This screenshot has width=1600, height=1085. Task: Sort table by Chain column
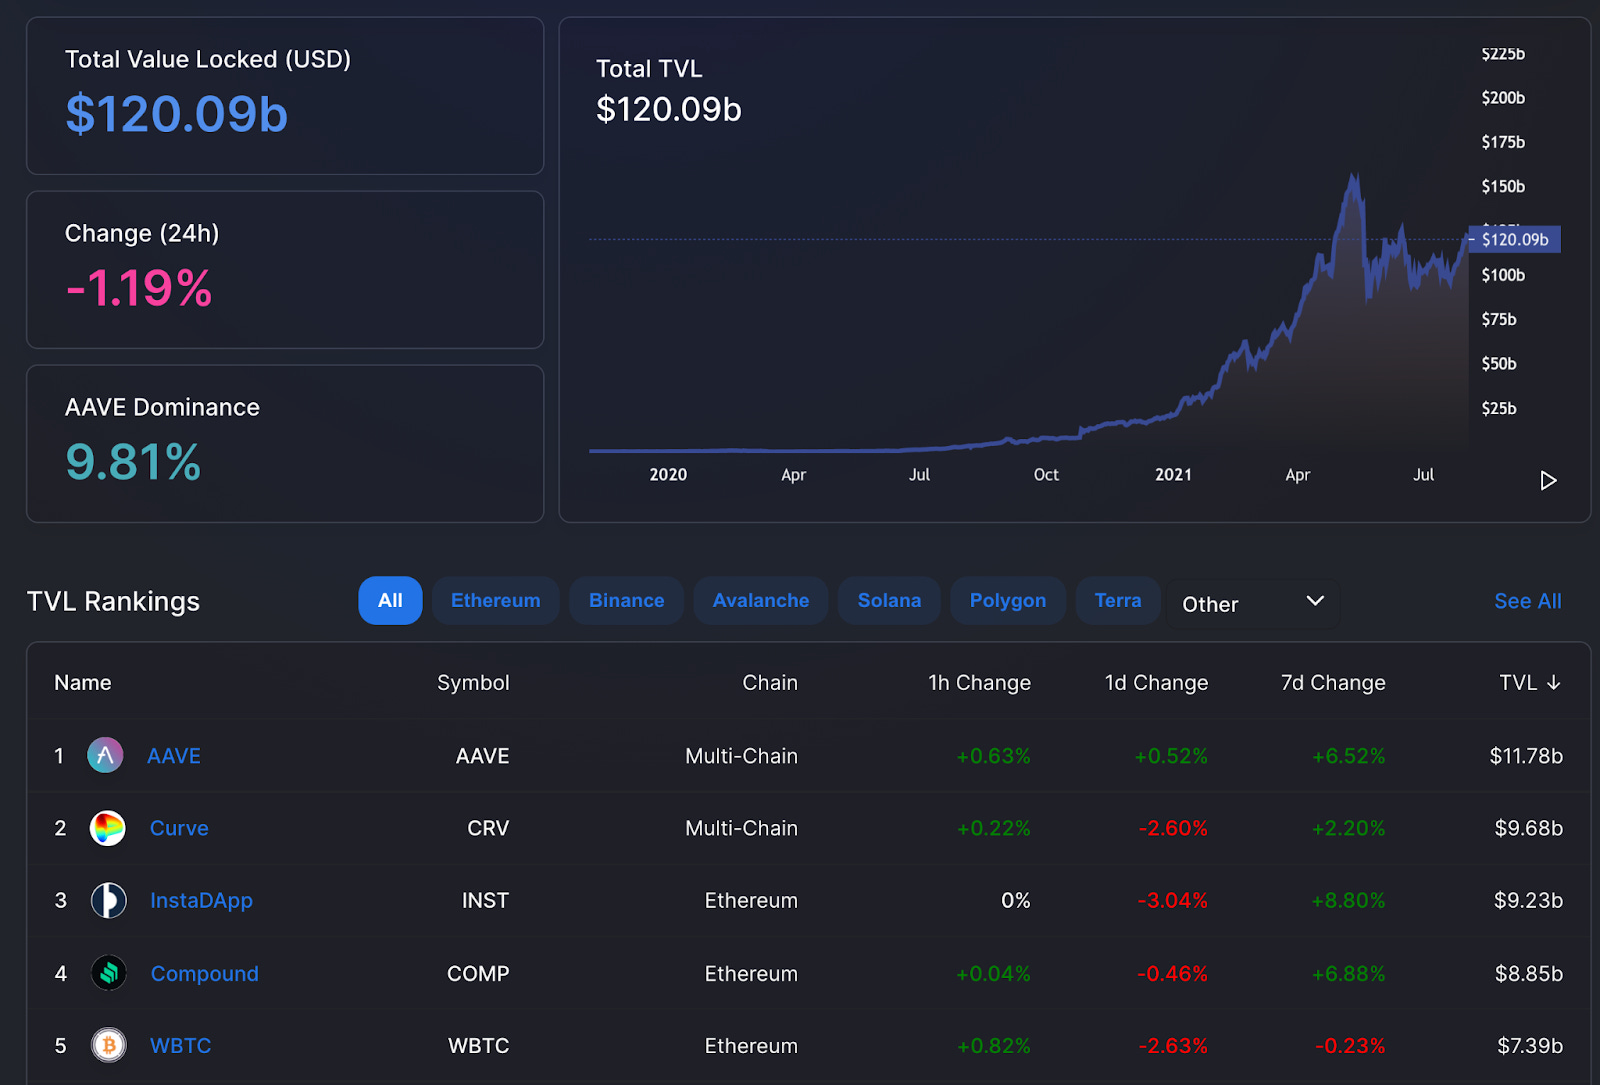coord(770,682)
